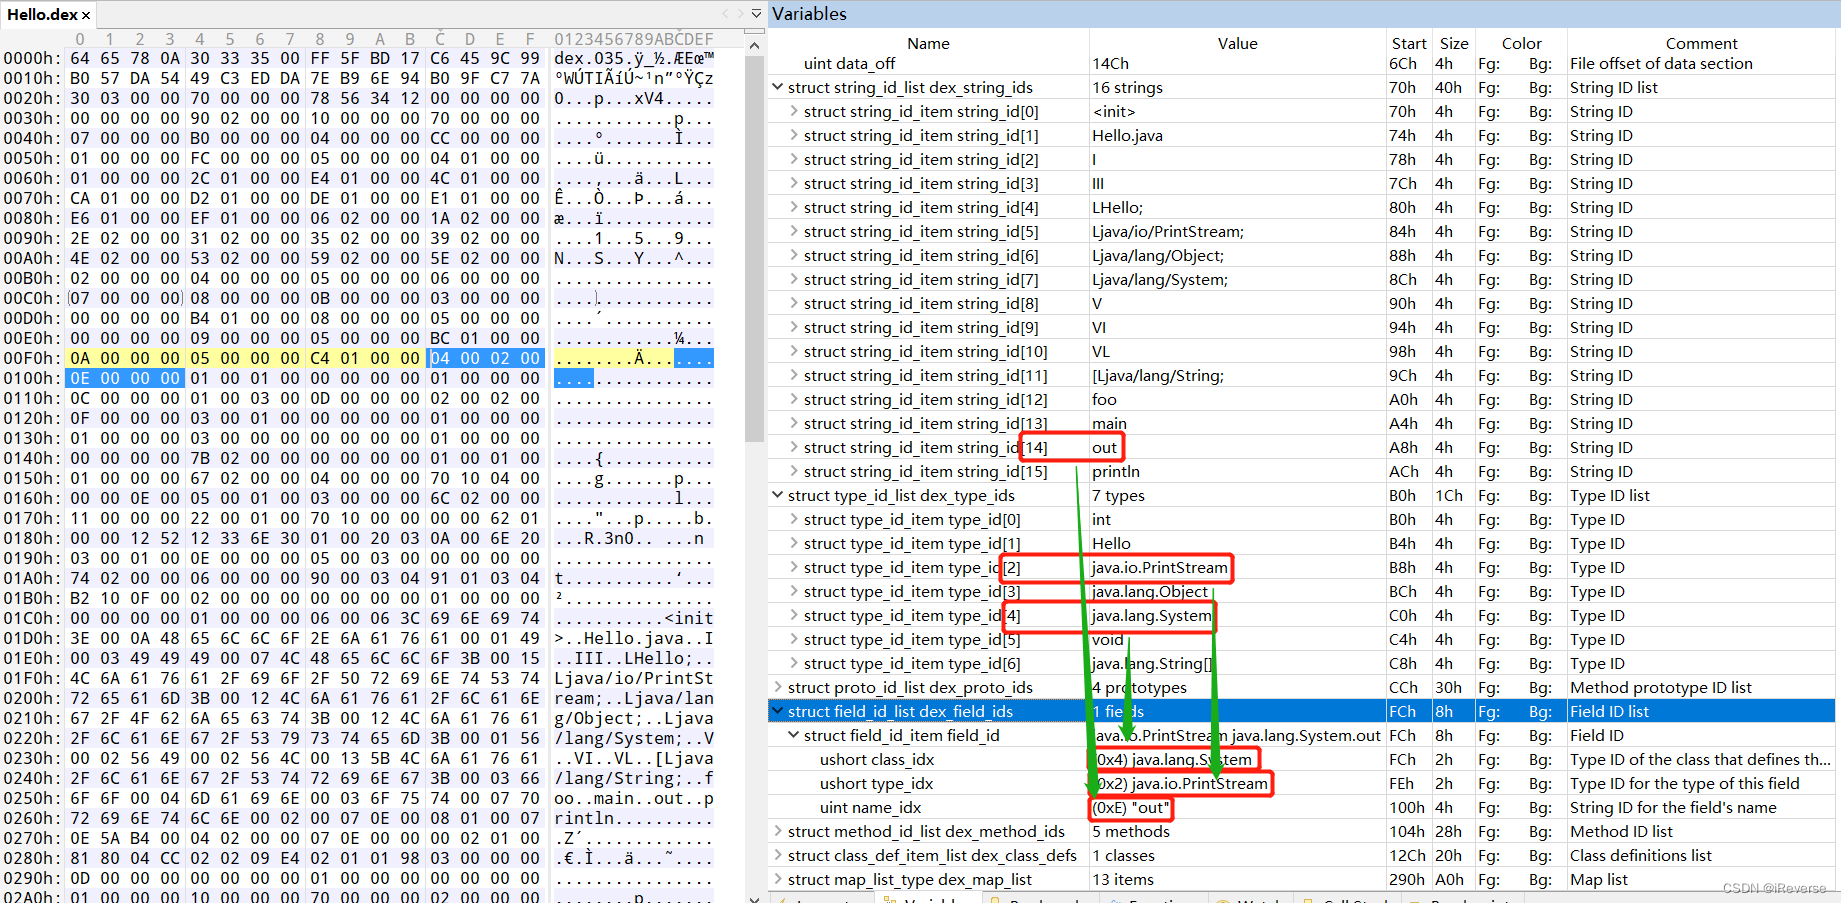Screen dimensions: 1841x903
Task: Click hex address 0100h row label
Action: point(32,378)
